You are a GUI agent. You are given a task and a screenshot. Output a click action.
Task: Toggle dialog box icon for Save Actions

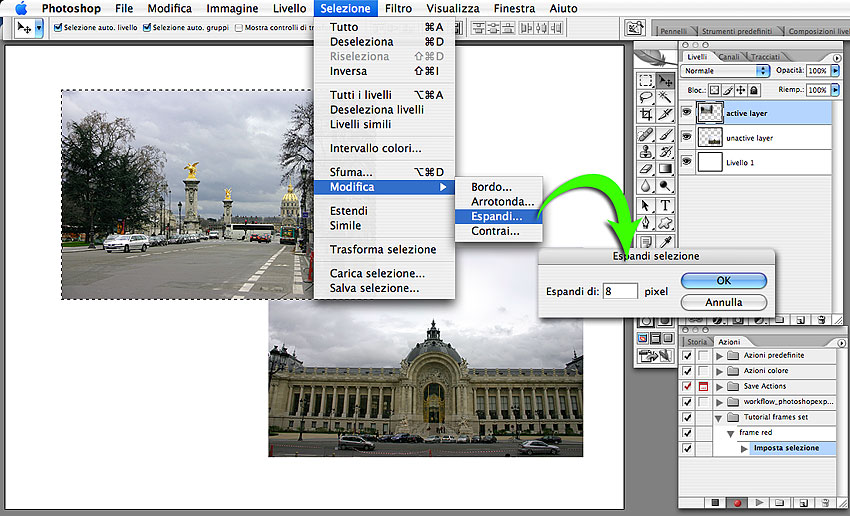point(703,386)
